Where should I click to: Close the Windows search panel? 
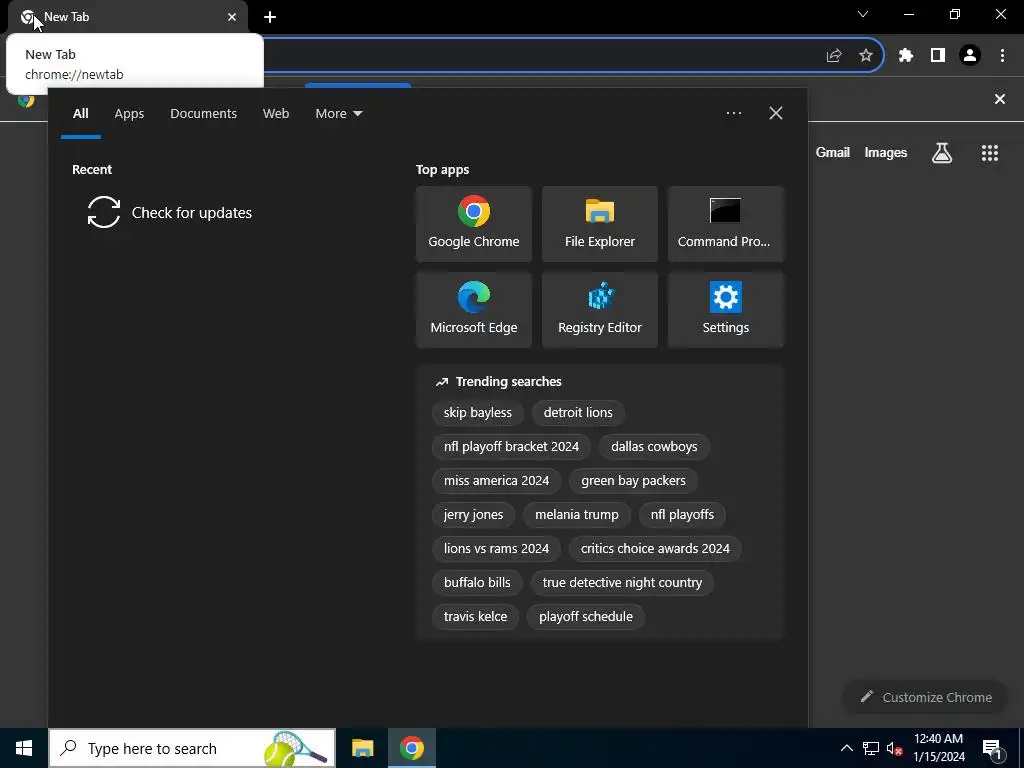[x=776, y=113]
